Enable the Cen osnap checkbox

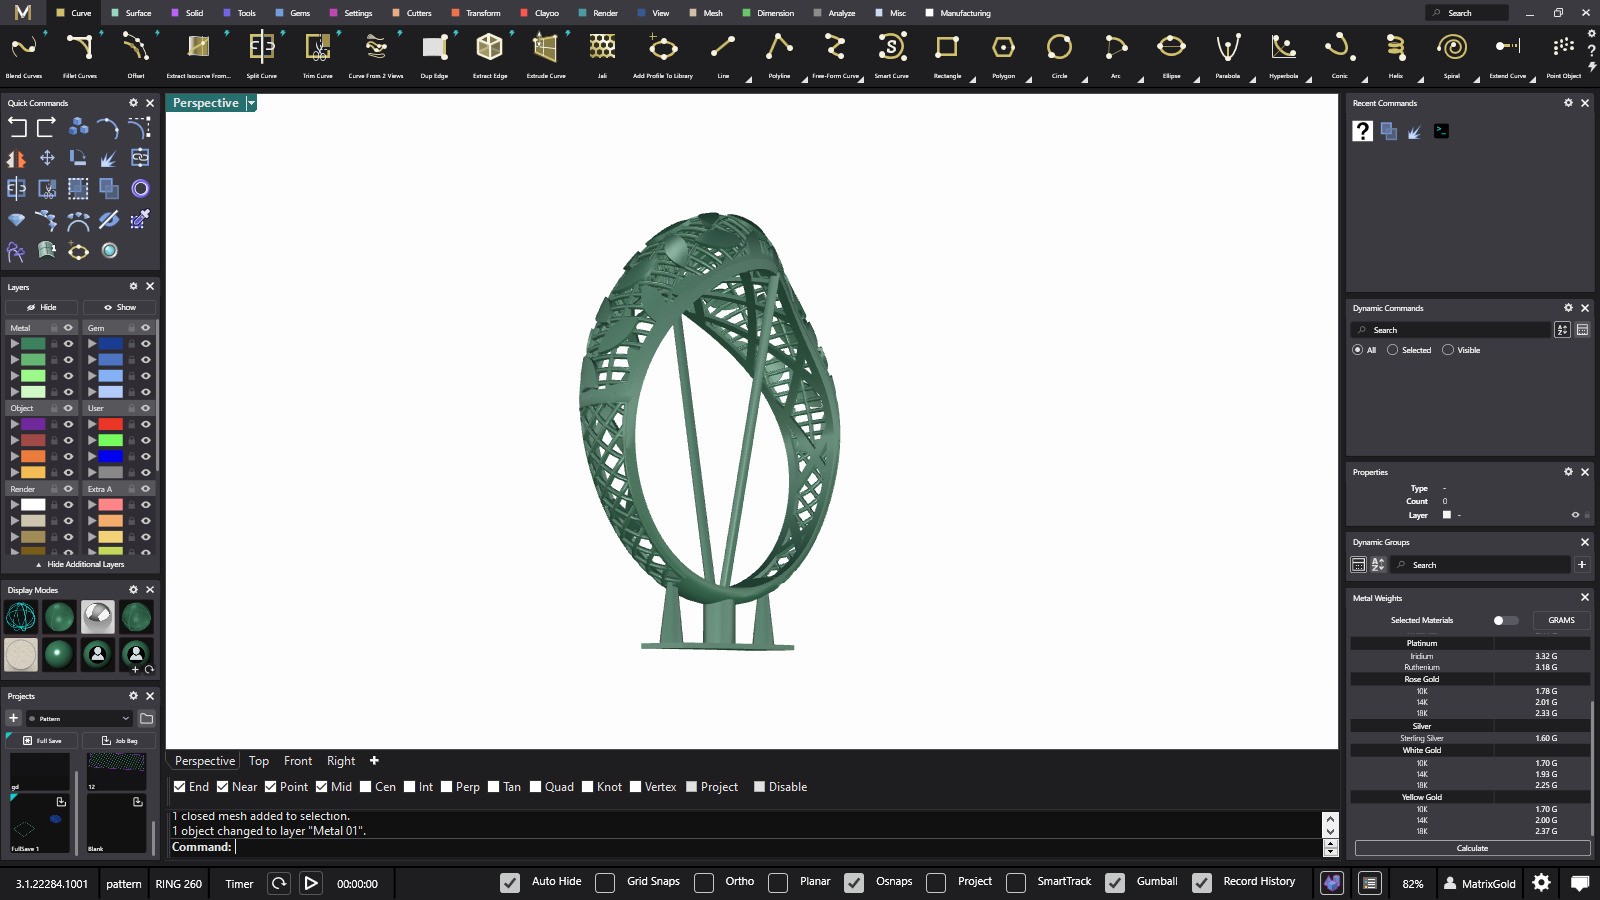point(366,787)
